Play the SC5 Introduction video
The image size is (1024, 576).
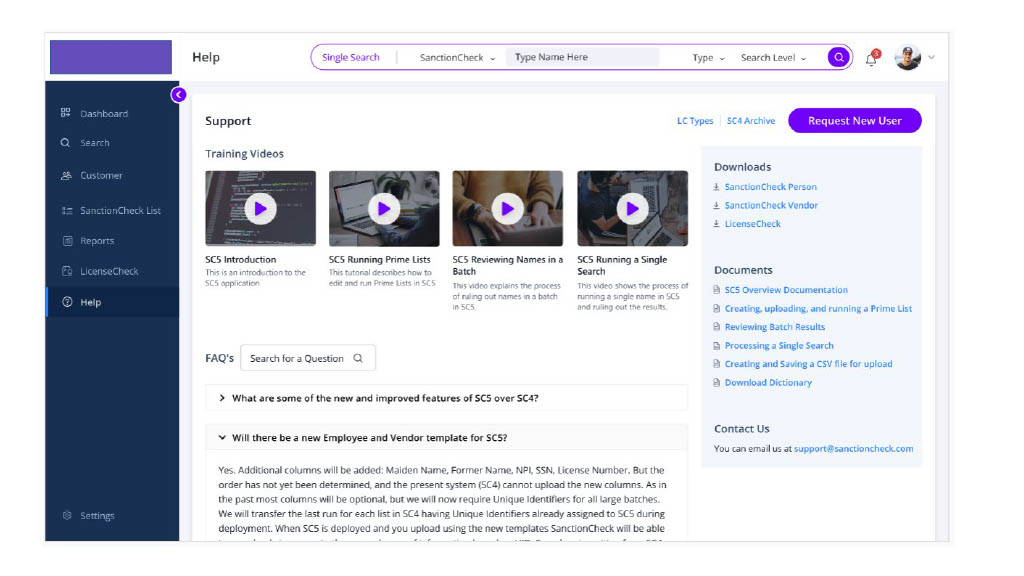261,209
